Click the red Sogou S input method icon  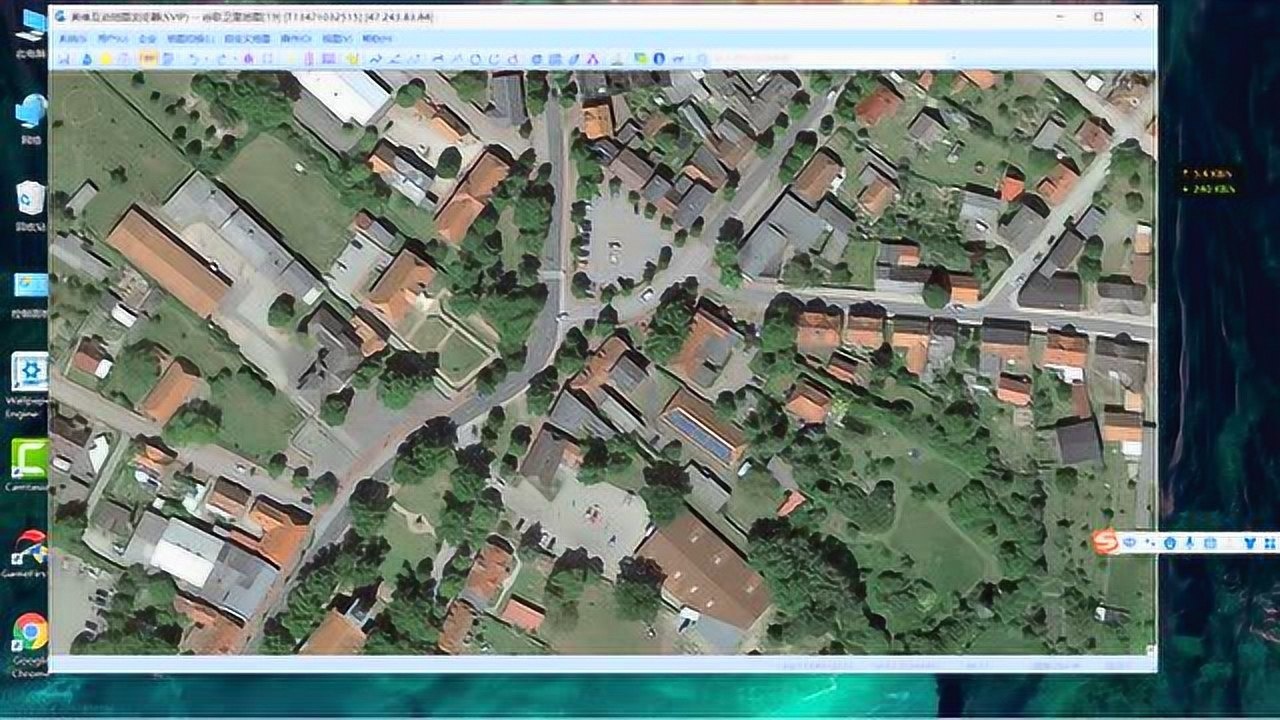click(x=1105, y=542)
